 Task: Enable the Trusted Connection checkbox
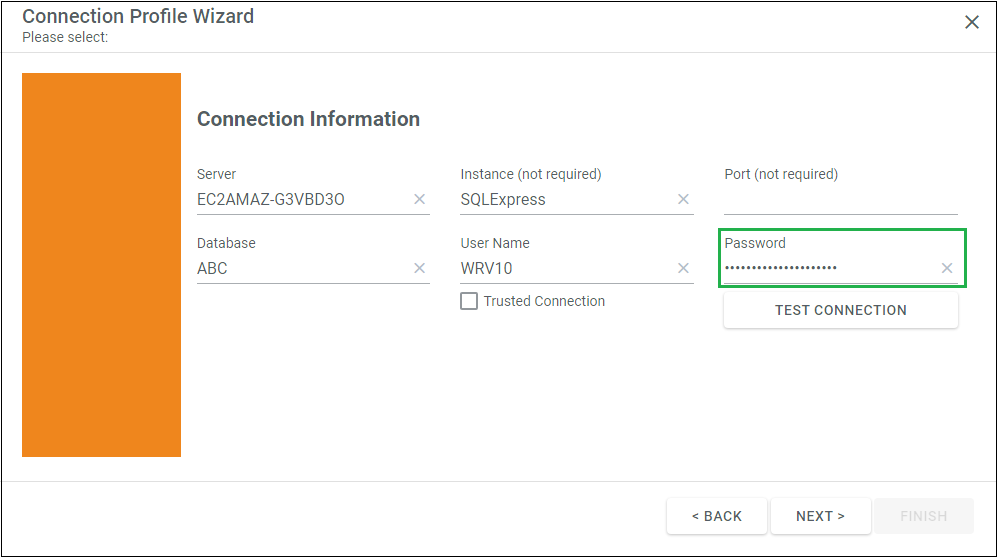tap(469, 301)
